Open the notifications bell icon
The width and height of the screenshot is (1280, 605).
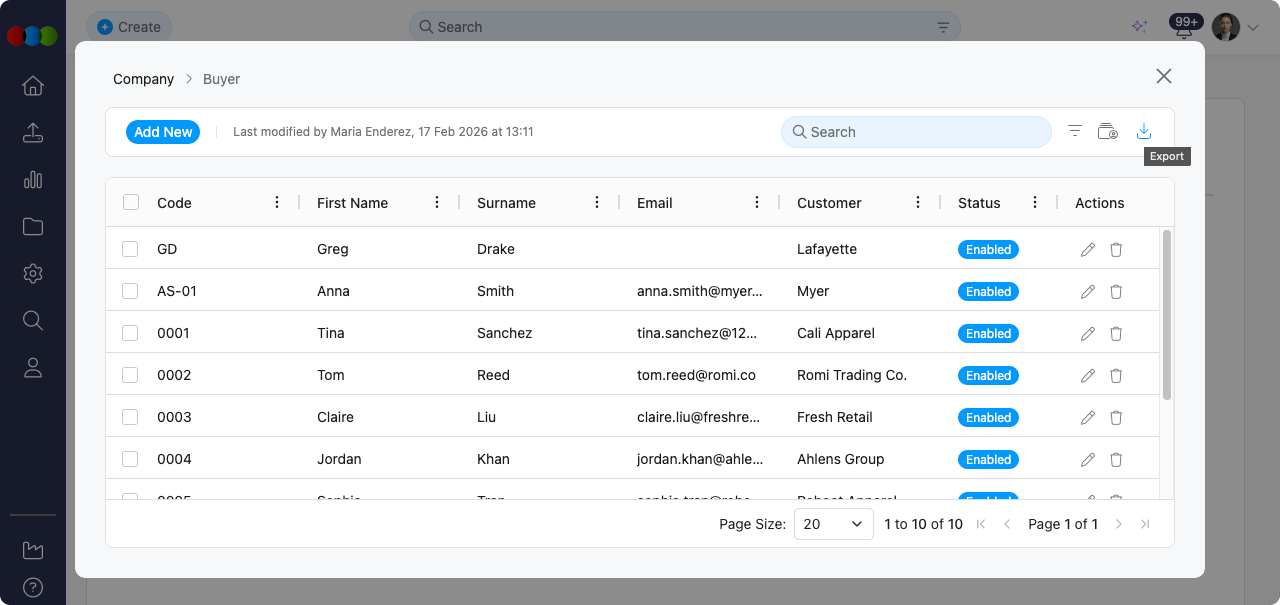(1184, 31)
